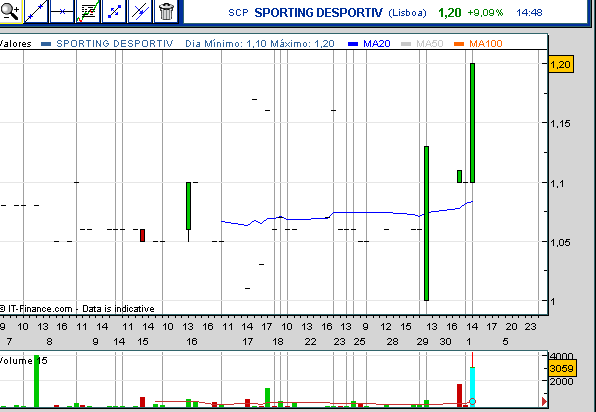Click the Dia Mínimo: 1,10 Máximo: 1,20 text
Screen dimensions: 596x412
[x=260, y=43]
